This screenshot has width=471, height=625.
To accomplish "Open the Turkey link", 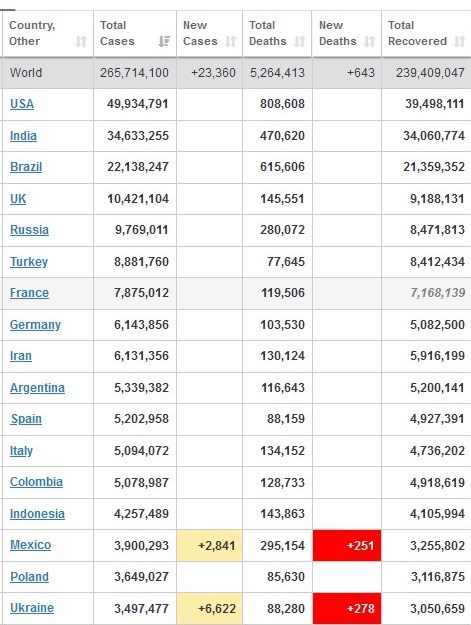I will click(x=29, y=262).
